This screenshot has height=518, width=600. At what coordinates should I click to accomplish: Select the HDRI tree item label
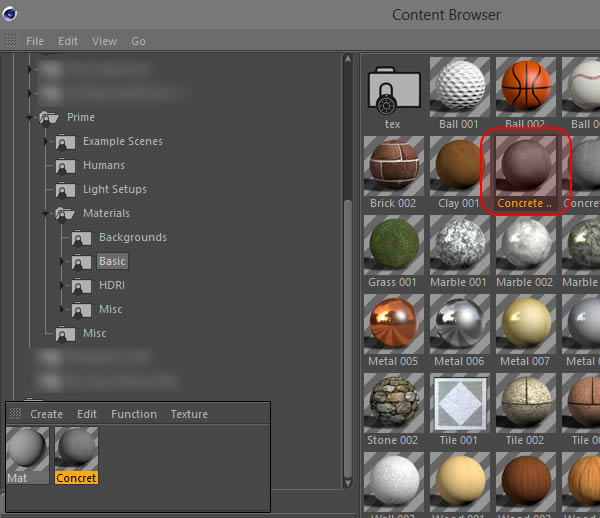[112, 285]
